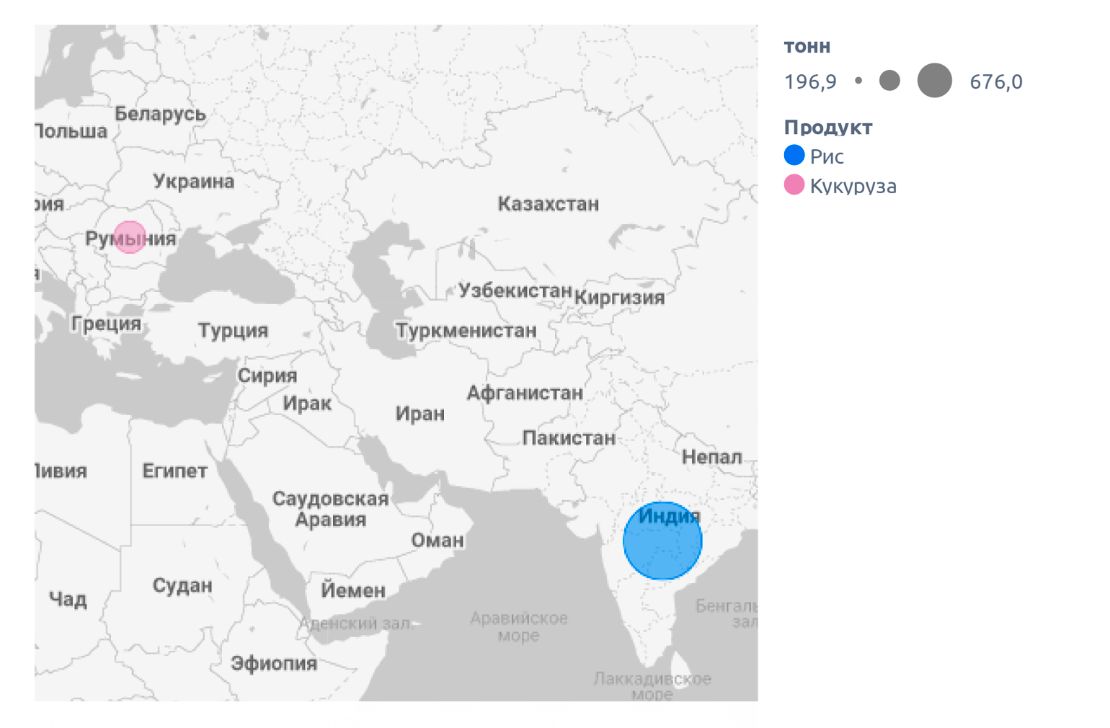1110x728 pixels.
Task: Click the medium gray size legend circle
Action: [890, 81]
